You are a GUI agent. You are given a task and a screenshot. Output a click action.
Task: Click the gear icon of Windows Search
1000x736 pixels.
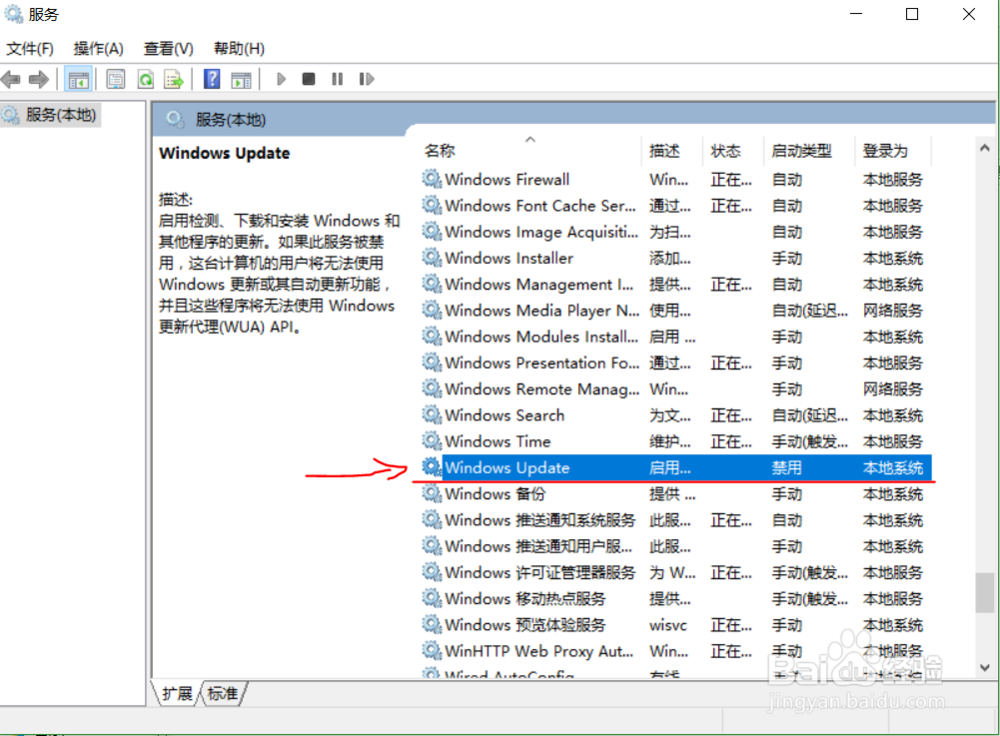(x=432, y=415)
